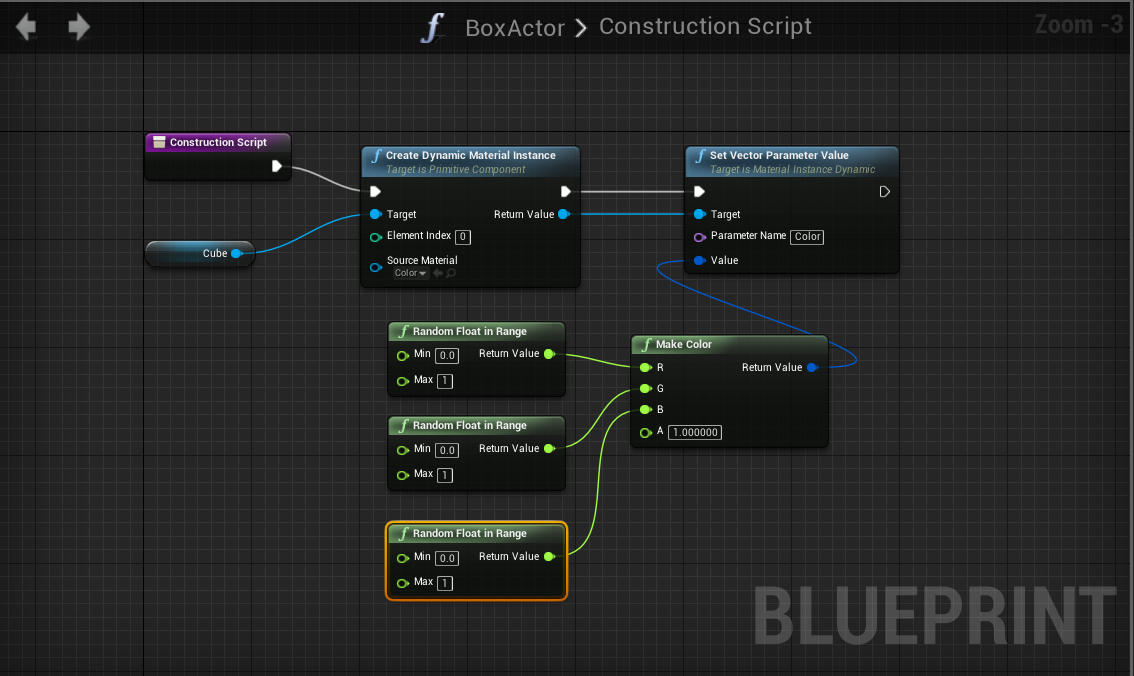The width and height of the screenshot is (1134, 676).
Task: Click Construction Script node's exec output pin
Action: pos(276,166)
